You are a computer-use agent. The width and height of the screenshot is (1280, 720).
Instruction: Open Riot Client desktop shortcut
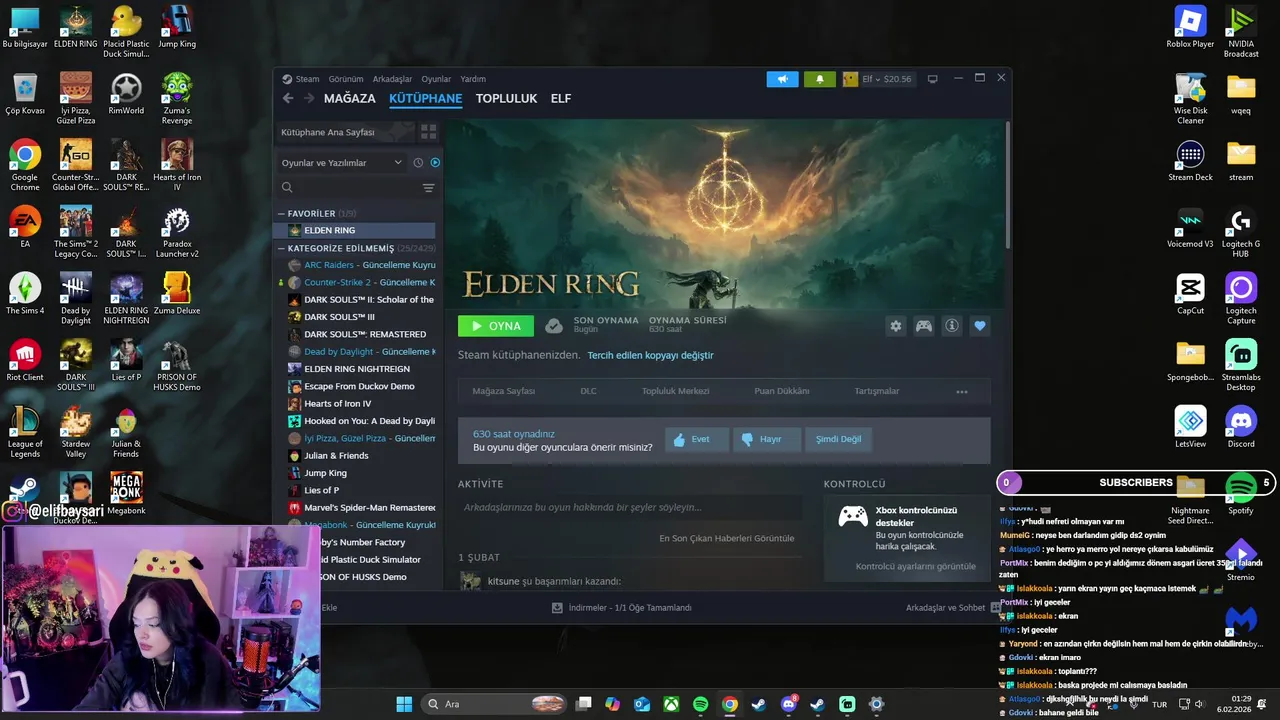pyautogui.click(x=25, y=361)
